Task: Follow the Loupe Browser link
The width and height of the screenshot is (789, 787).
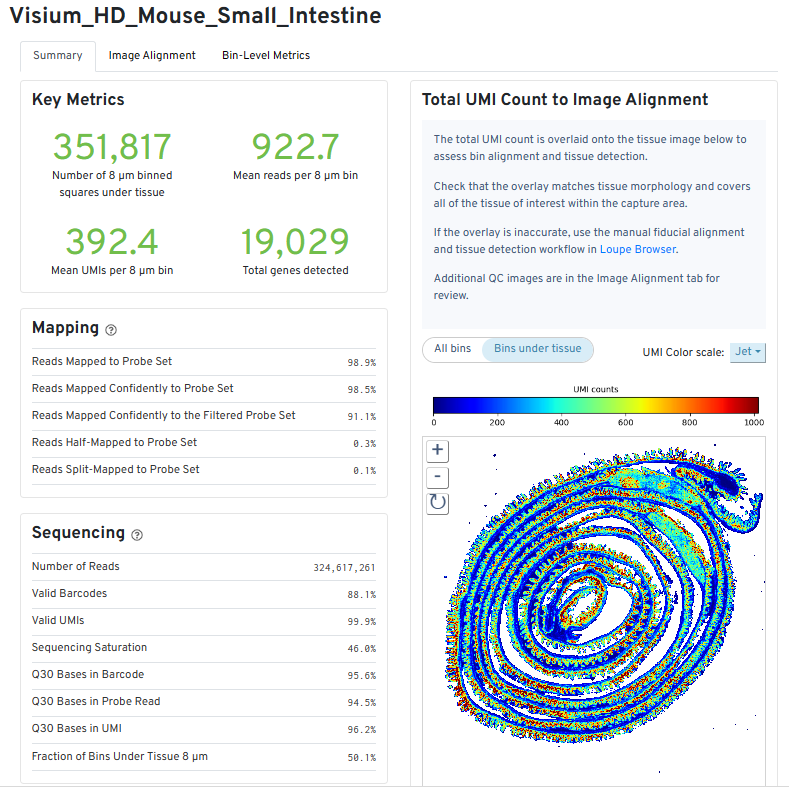Action: tap(638, 250)
